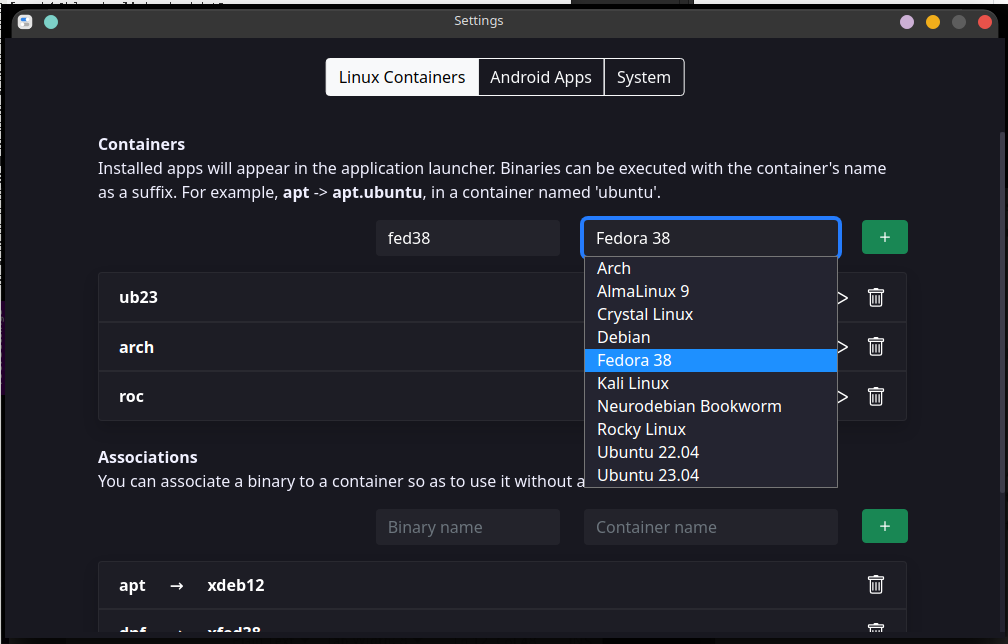This screenshot has height=644, width=1008.
Task: Select Kali Linux from the list
Action: point(711,384)
